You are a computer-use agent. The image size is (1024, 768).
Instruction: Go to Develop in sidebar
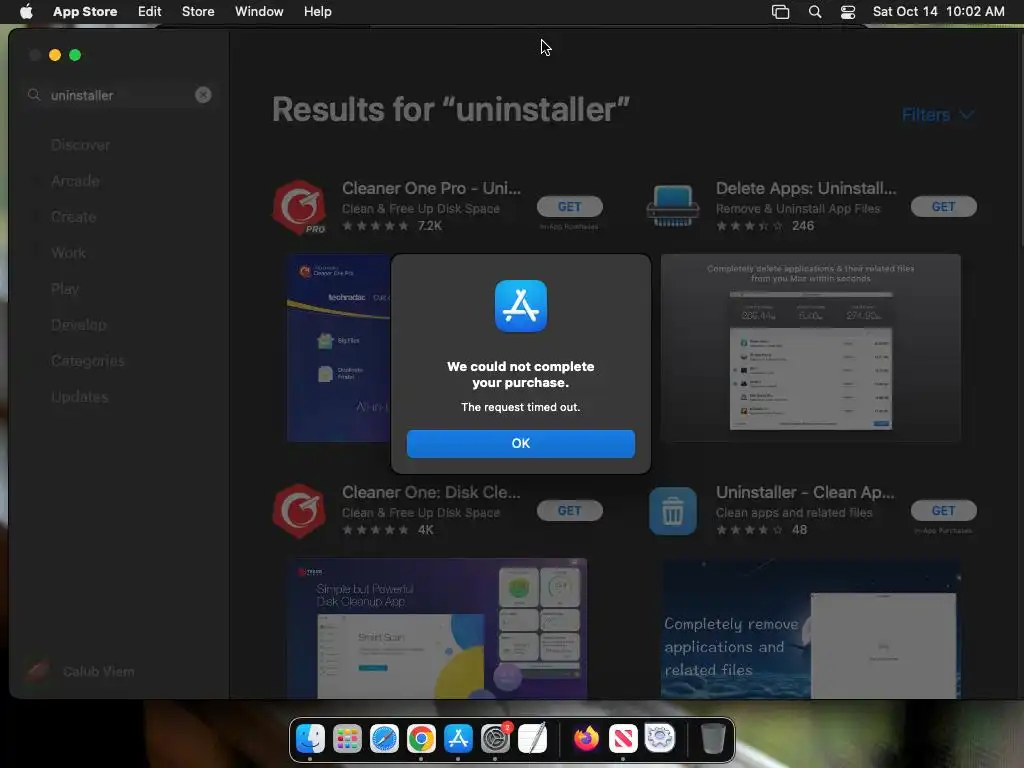(78, 325)
